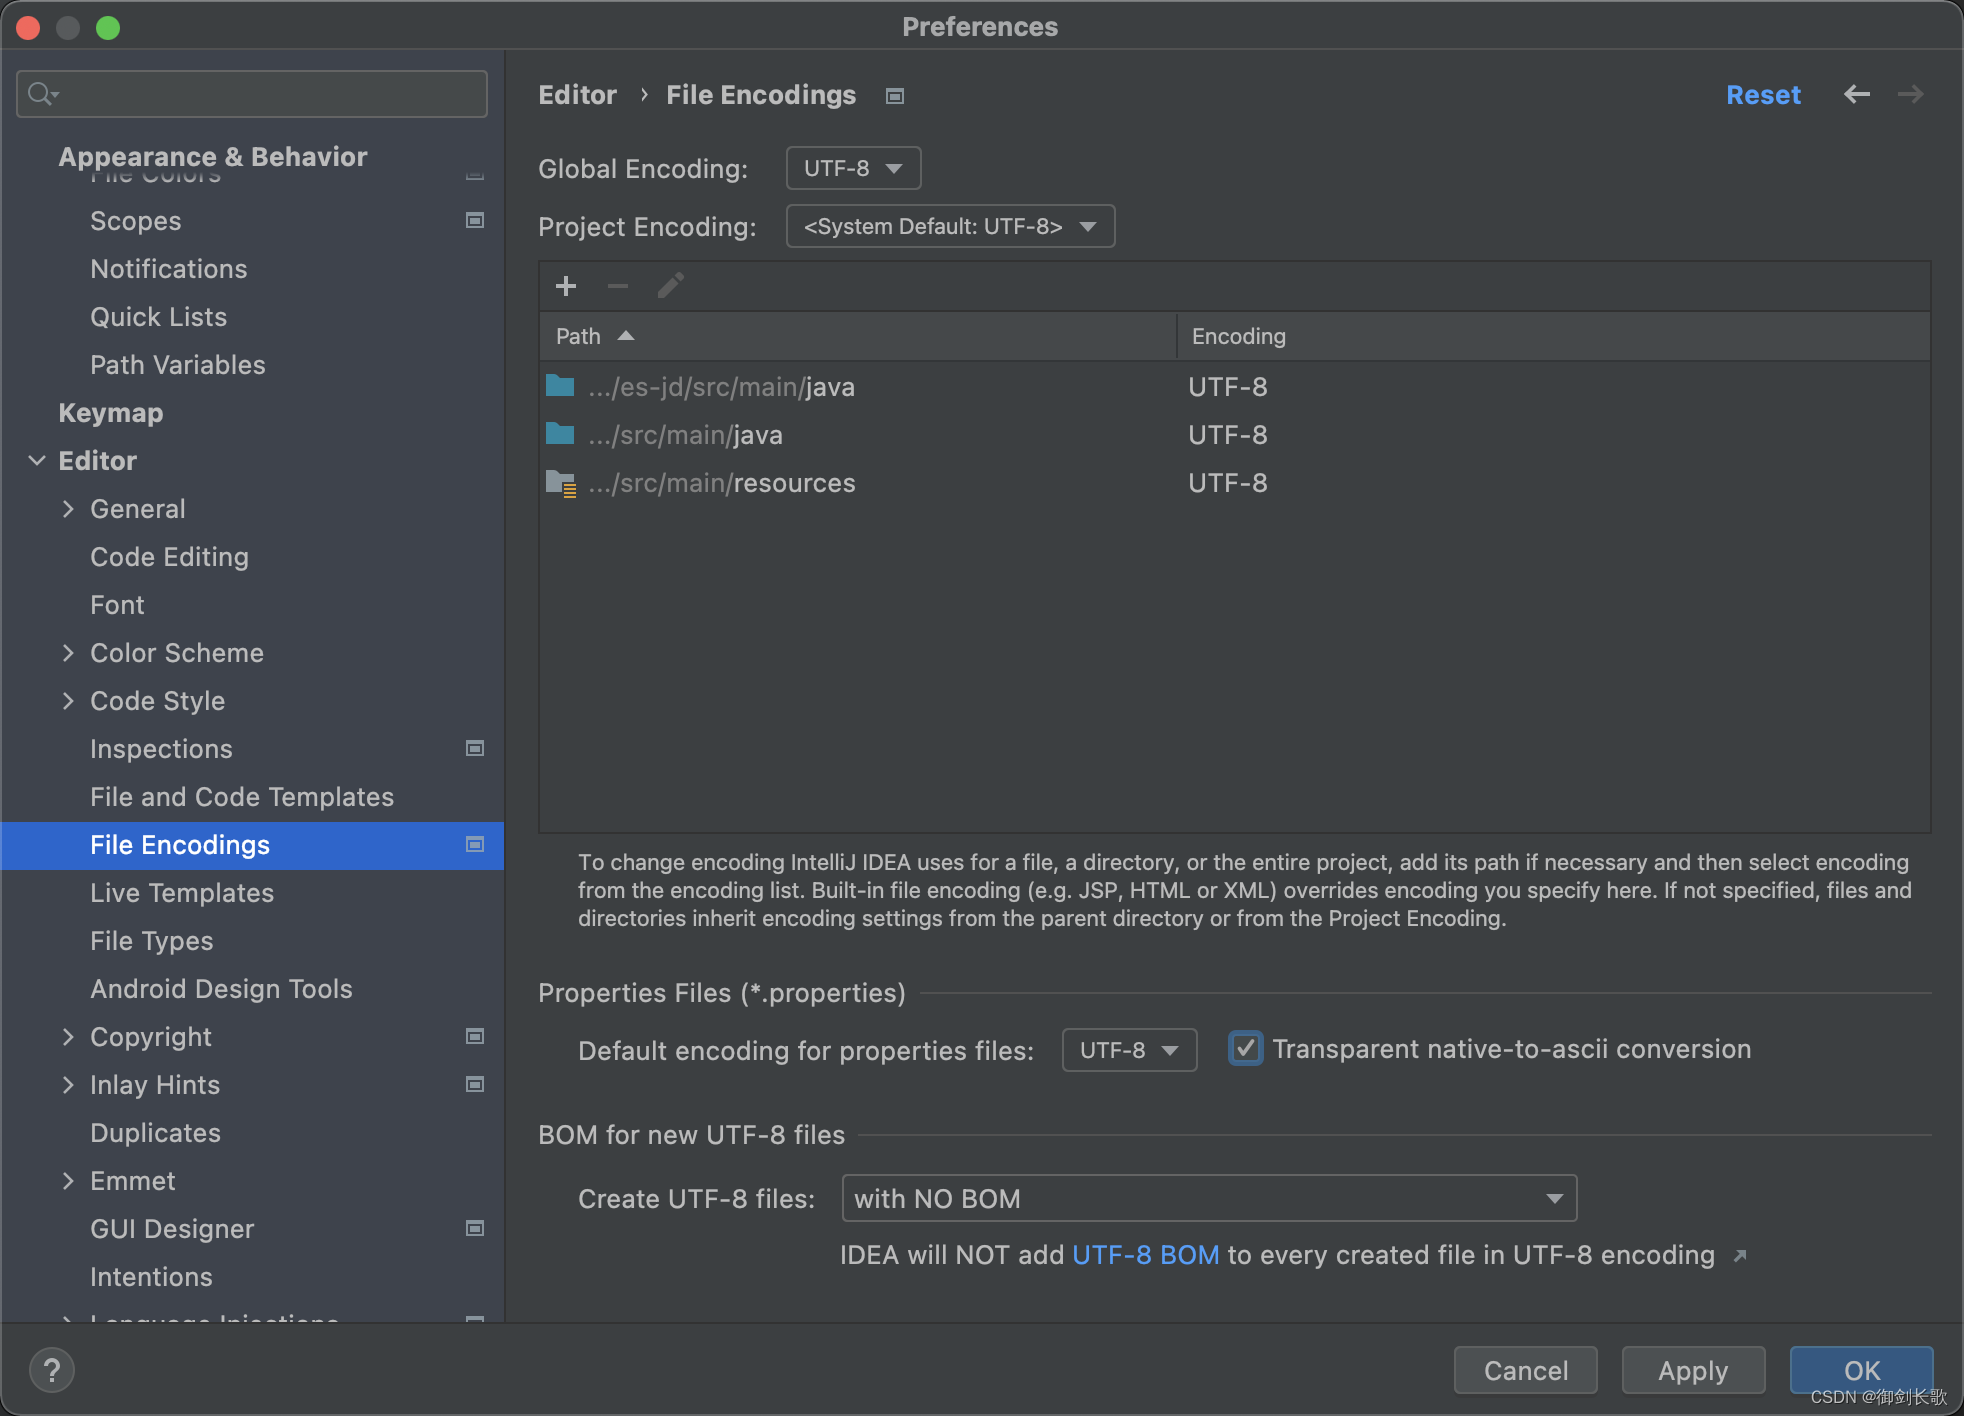Image resolution: width=1964 pixels, height=1416 pixels.
Task: Collapse the Editor settings section
Action: tap(37, 461)
